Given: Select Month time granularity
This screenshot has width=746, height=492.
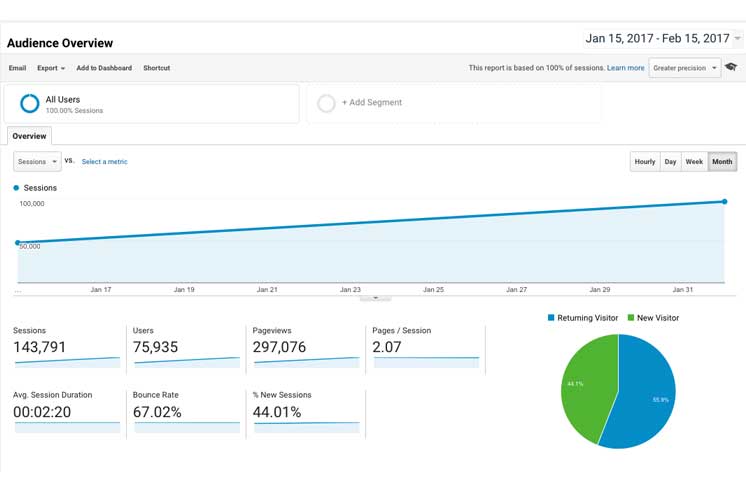Looking at the screenshot, I should 722,161.
